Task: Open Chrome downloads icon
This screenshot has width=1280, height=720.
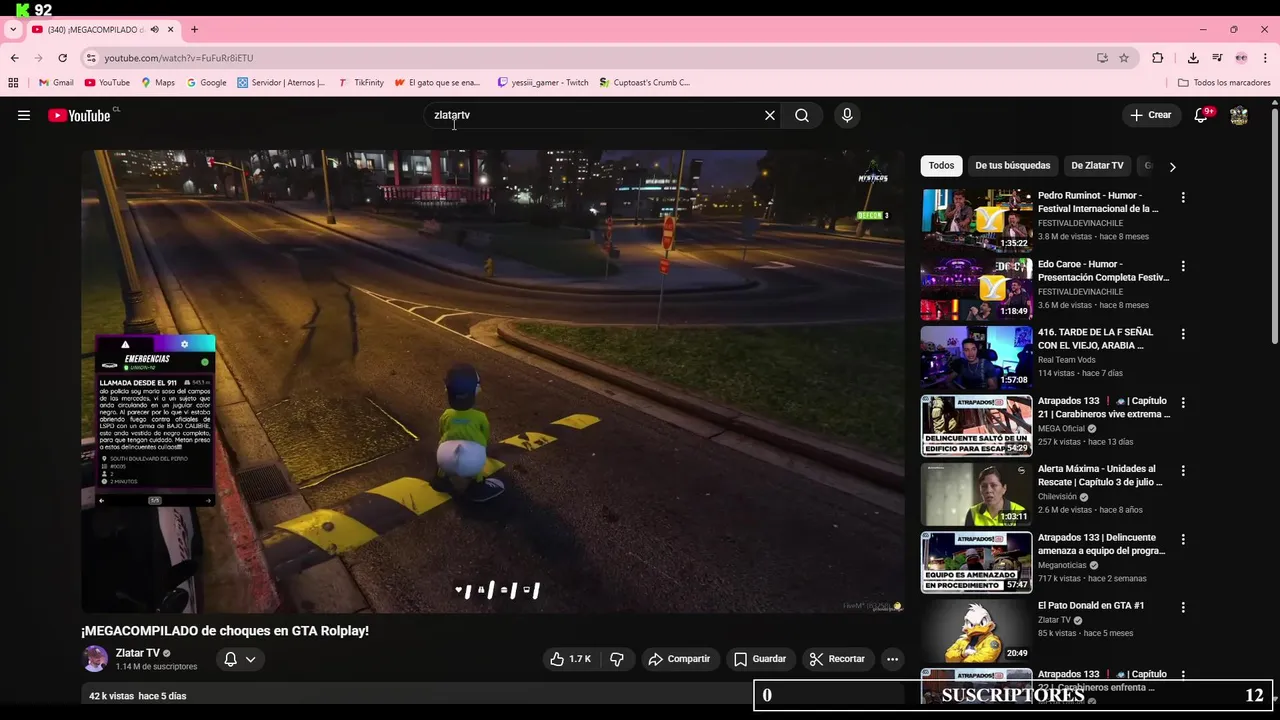Action: tap(1193, 58)
